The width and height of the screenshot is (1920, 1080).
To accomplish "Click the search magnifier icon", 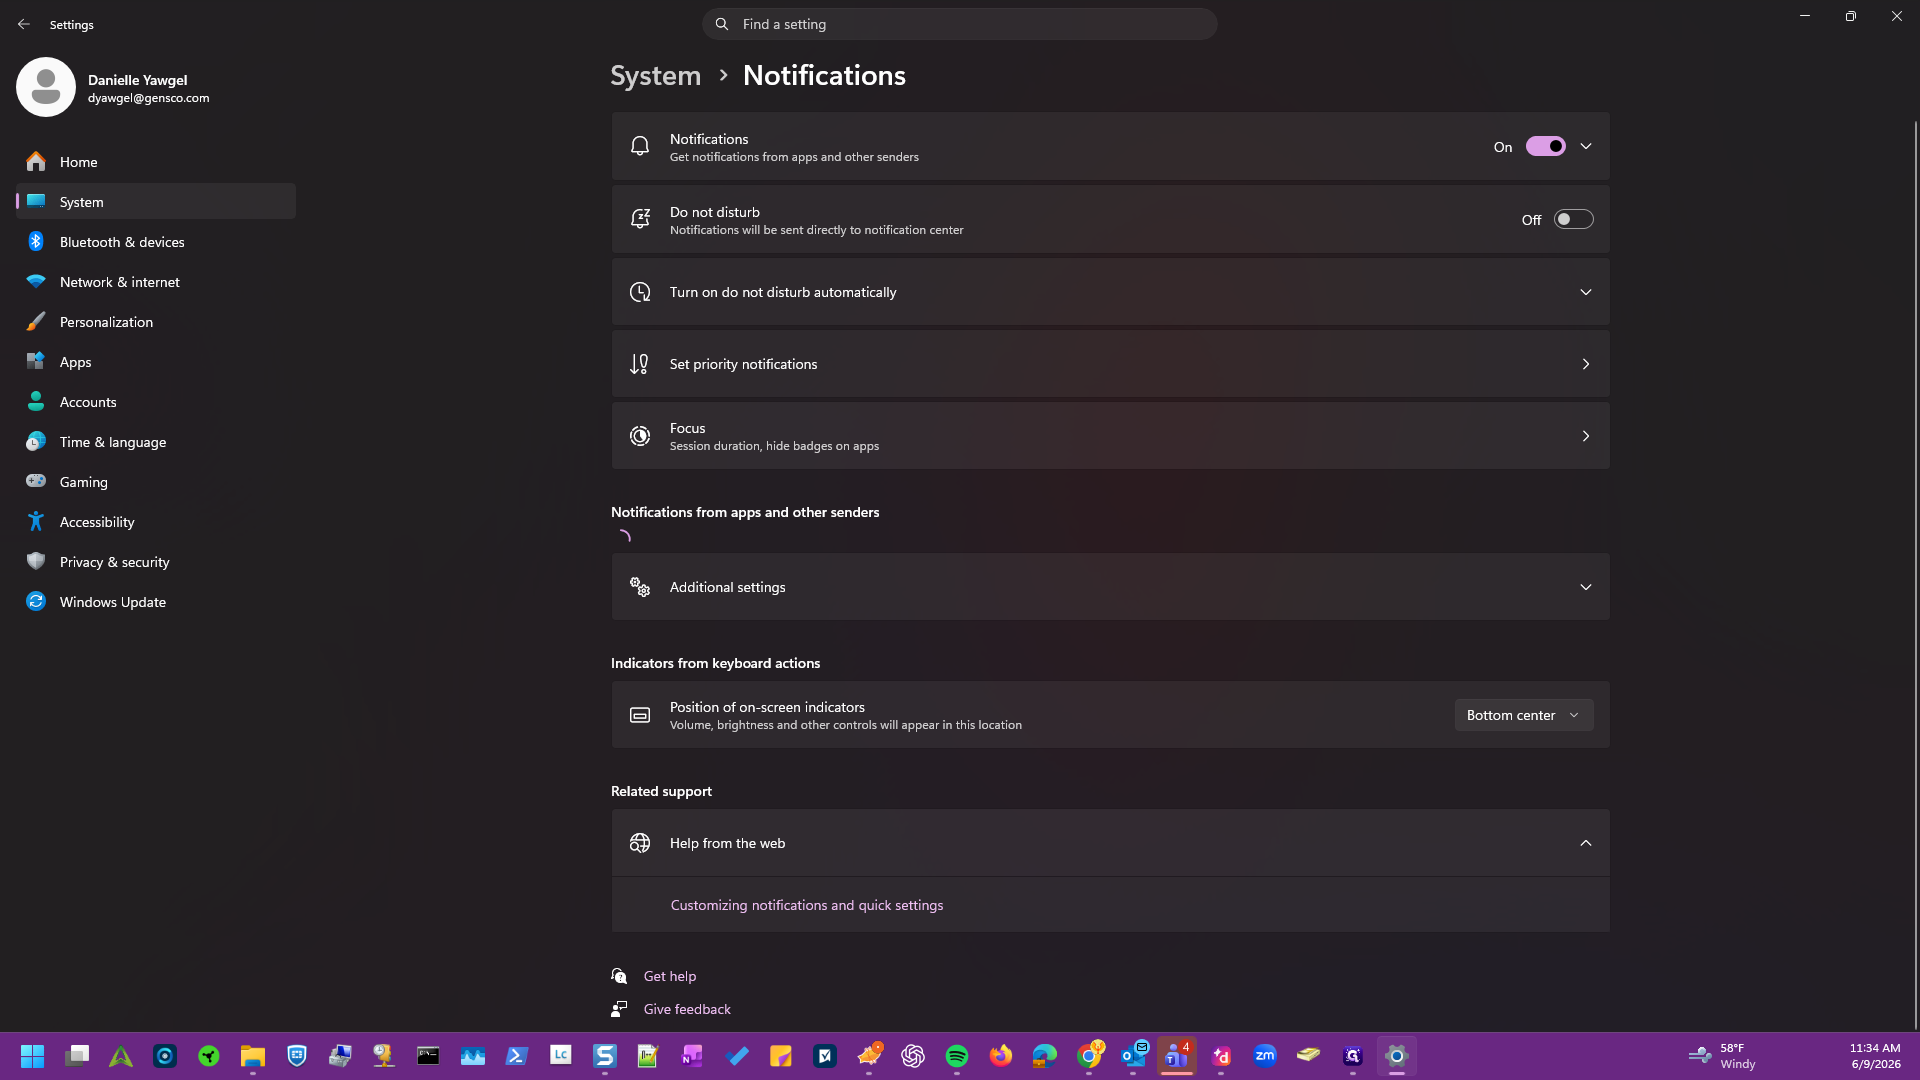I will tap(722, 24).
